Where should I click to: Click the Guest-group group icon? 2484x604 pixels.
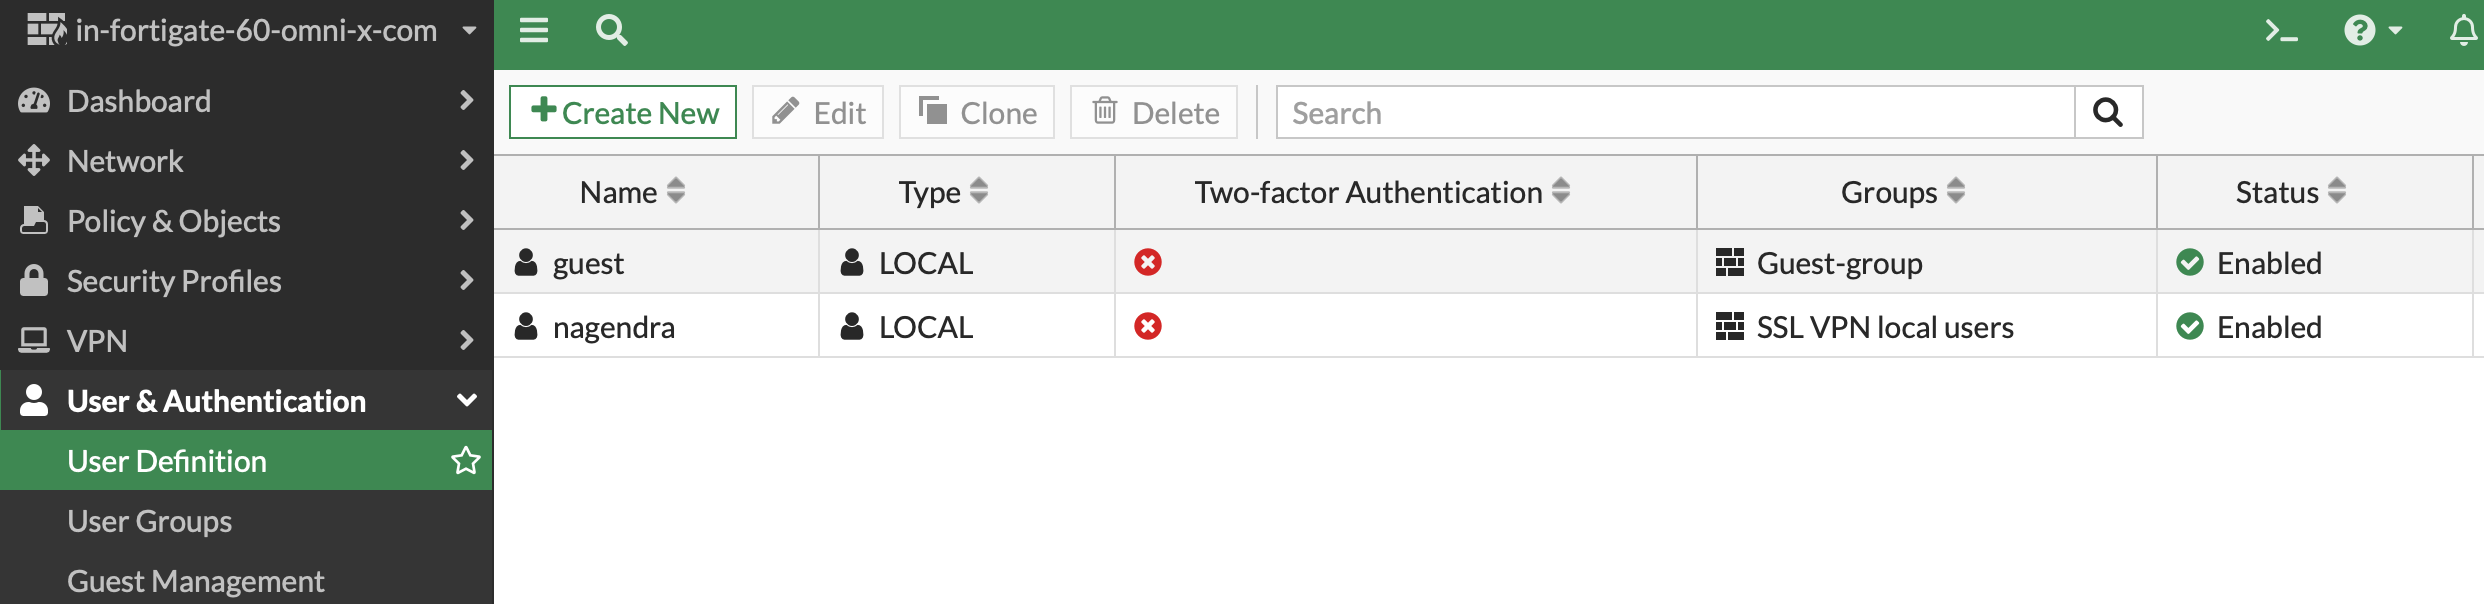click(1730, 263)
